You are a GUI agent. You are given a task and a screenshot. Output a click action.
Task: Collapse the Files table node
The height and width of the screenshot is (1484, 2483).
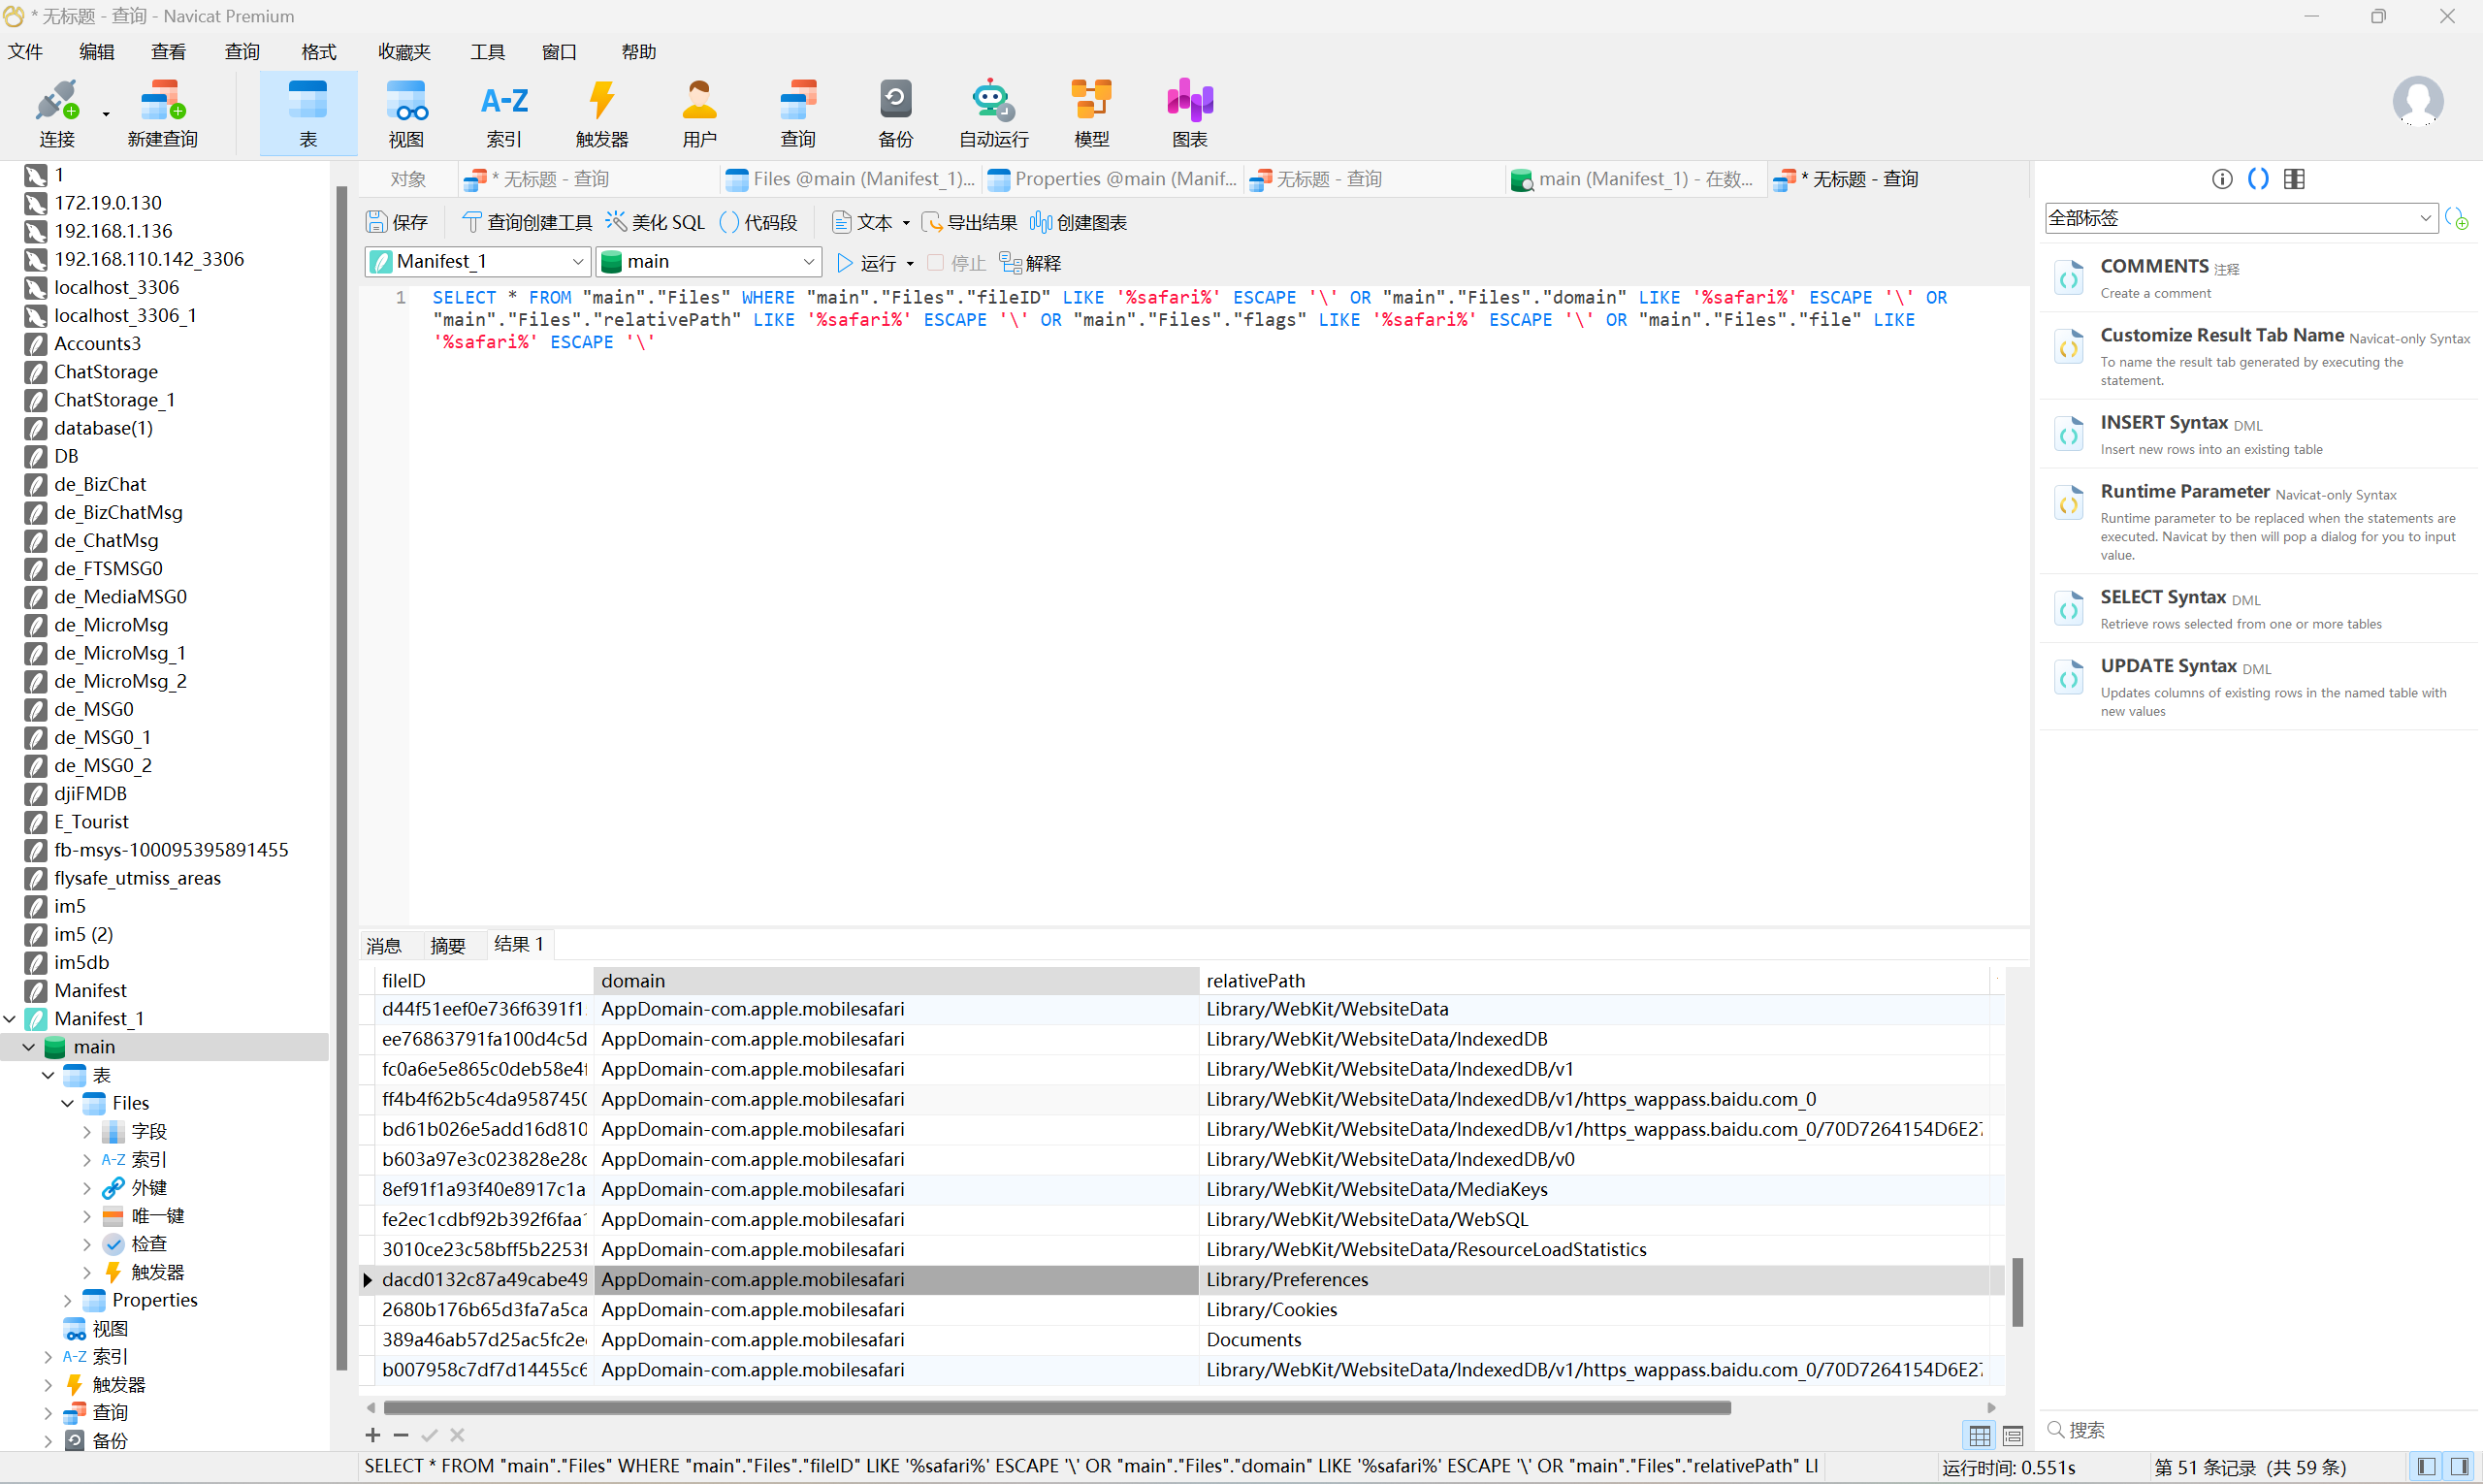(68, 1103)
